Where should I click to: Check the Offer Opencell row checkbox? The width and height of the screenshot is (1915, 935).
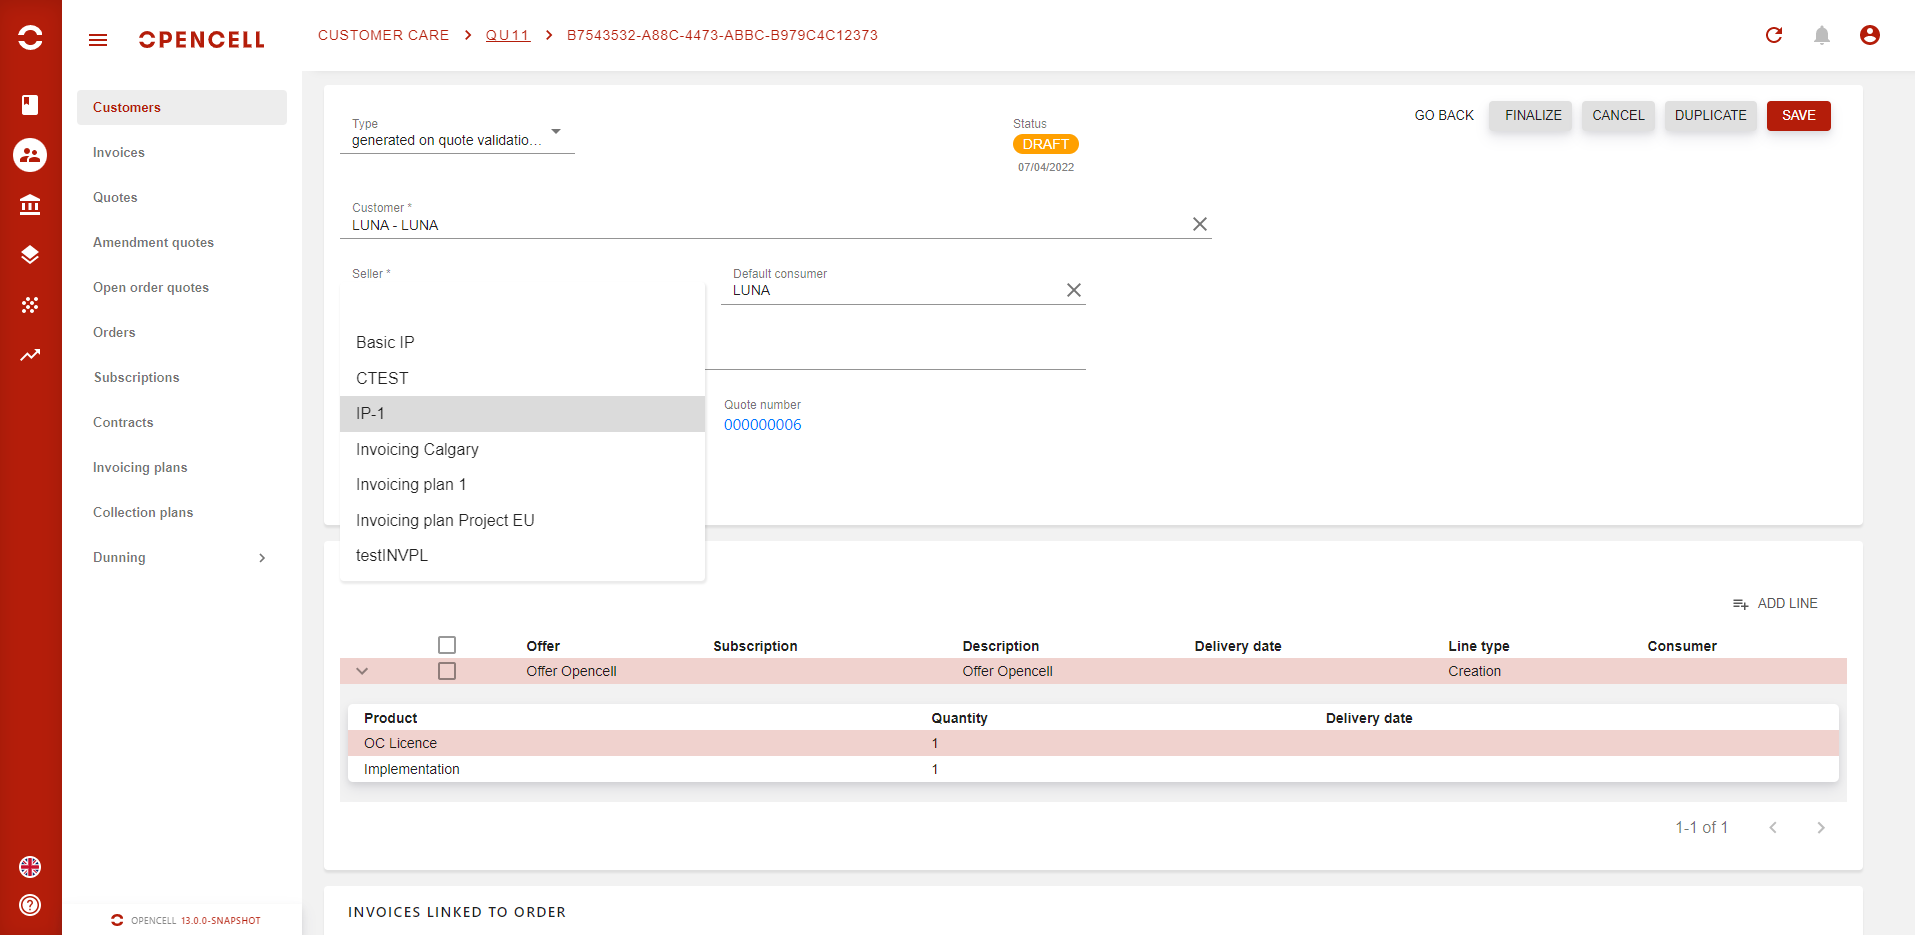(x=447, y=671)
